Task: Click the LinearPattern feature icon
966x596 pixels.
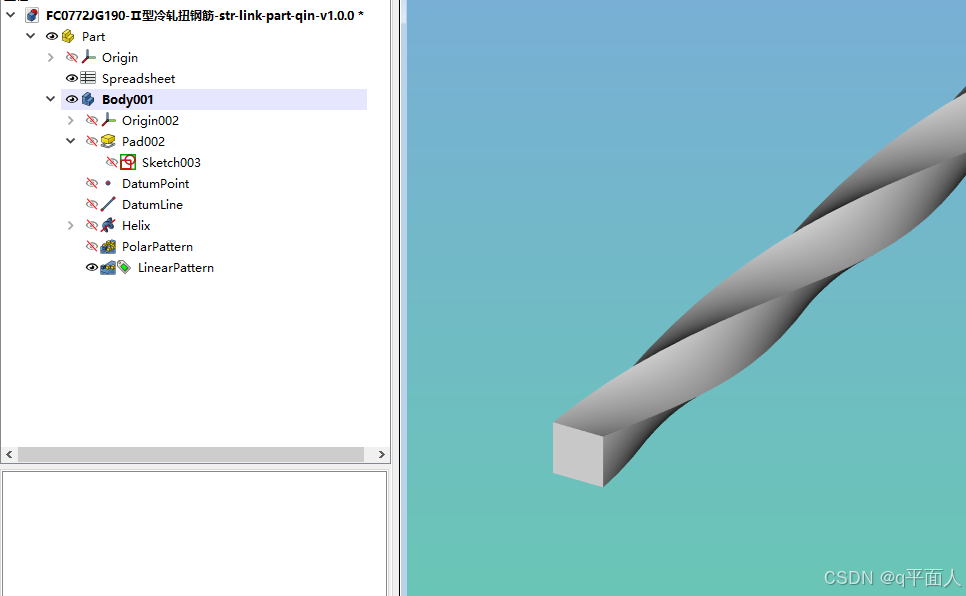Action: click(108, 267)
